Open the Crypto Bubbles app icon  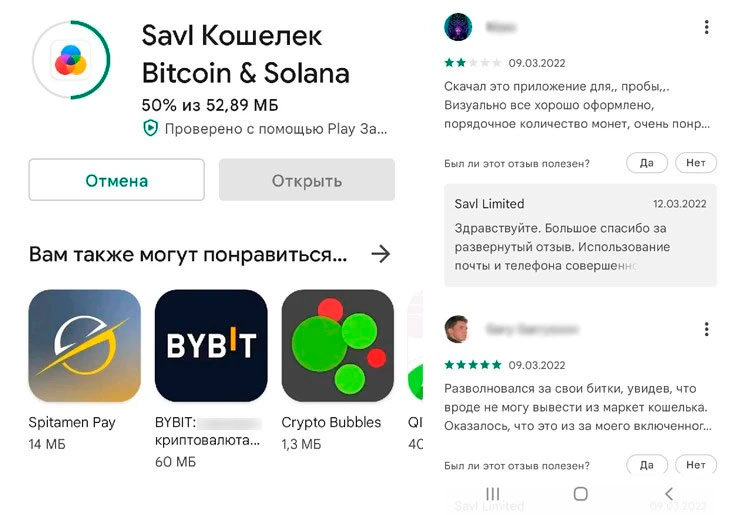(x=337, y=346)
